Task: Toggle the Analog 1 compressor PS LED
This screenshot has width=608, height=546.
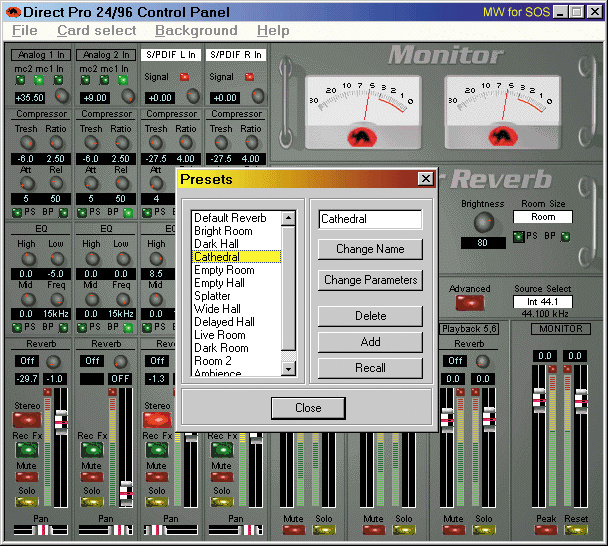Action: (14, 212)
